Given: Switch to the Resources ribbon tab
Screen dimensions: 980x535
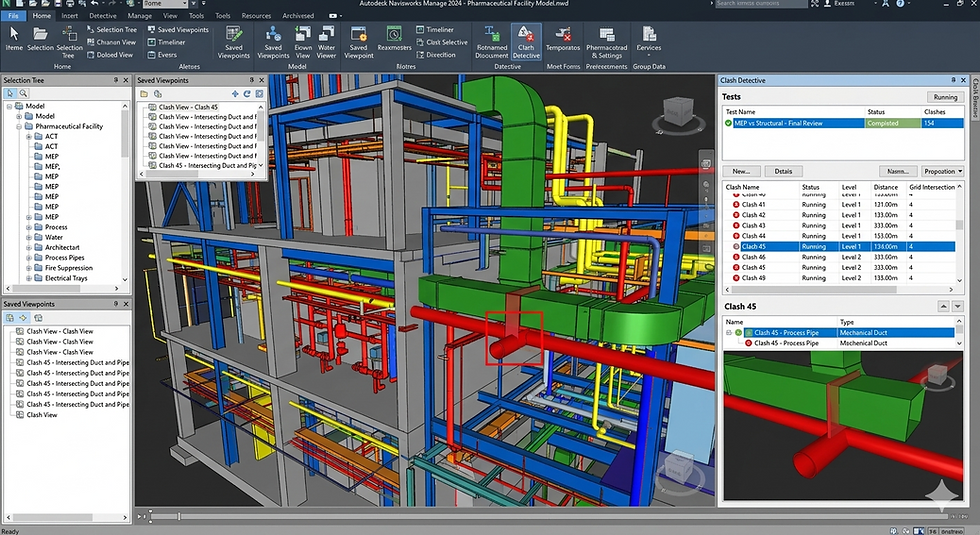Looking at the screenshot, I should pyautogui.click(x=256, y=16).
